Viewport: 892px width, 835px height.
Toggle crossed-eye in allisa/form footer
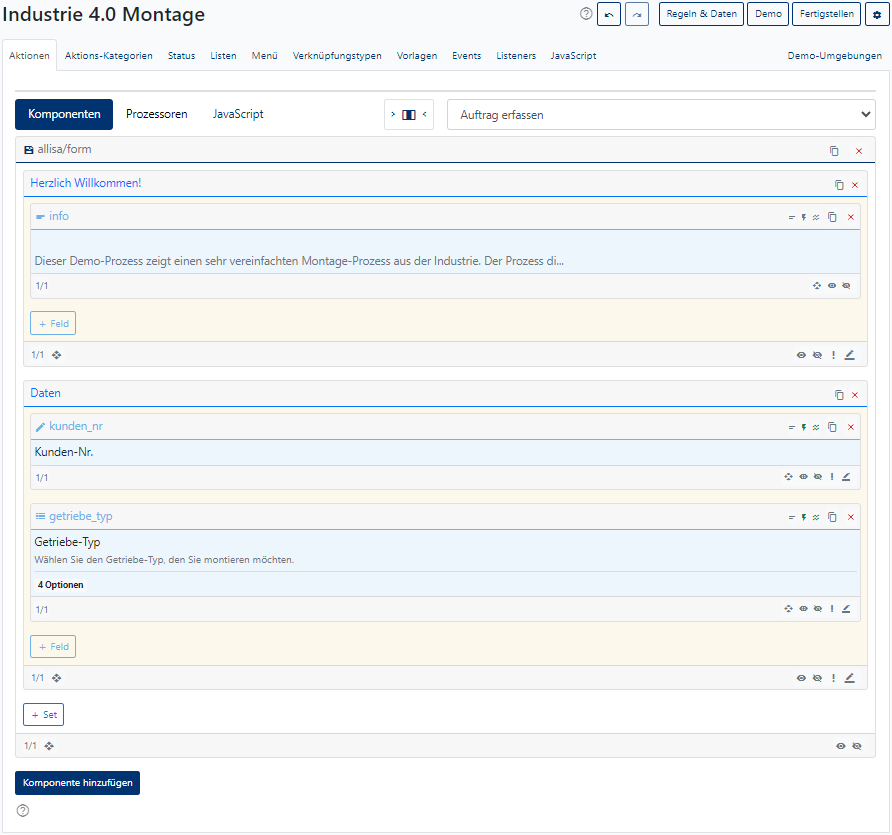click(x=857, y=746)
